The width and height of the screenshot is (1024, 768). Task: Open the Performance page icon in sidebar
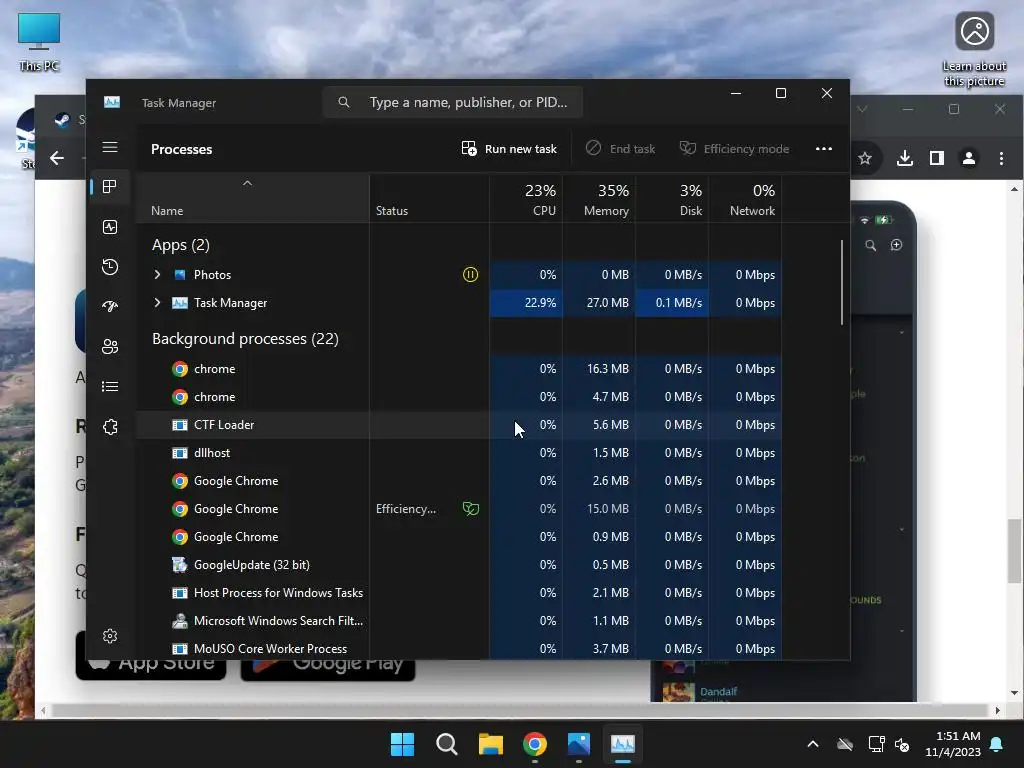point(110,227)
